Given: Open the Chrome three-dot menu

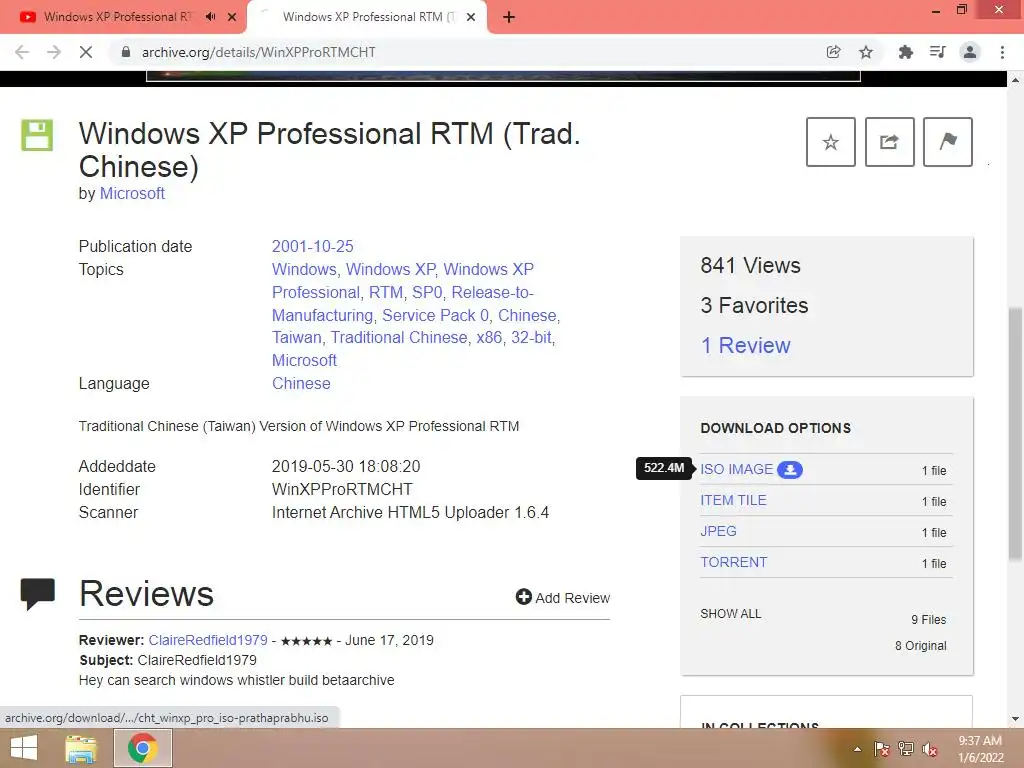Looking at the screenshot, I should (1002, 52).
